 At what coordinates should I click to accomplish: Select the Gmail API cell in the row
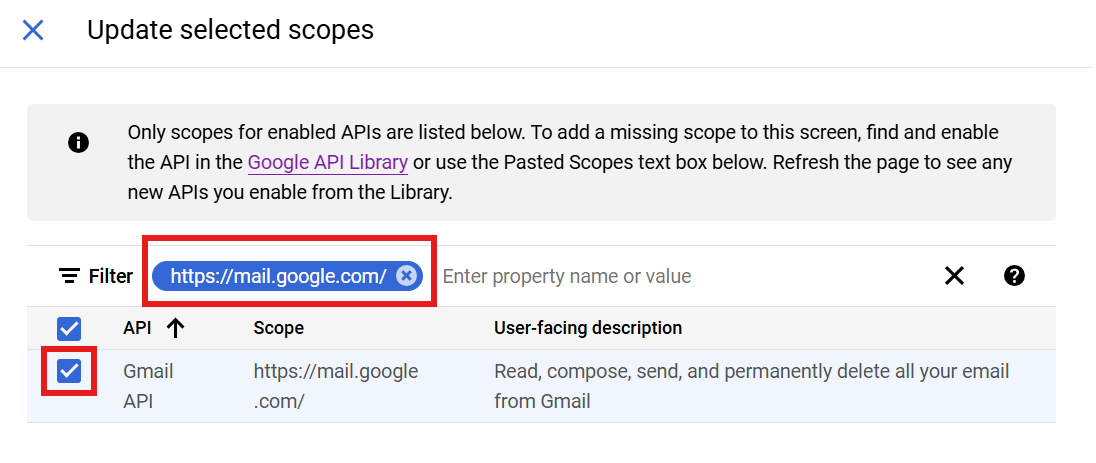(x=148, y=386)
